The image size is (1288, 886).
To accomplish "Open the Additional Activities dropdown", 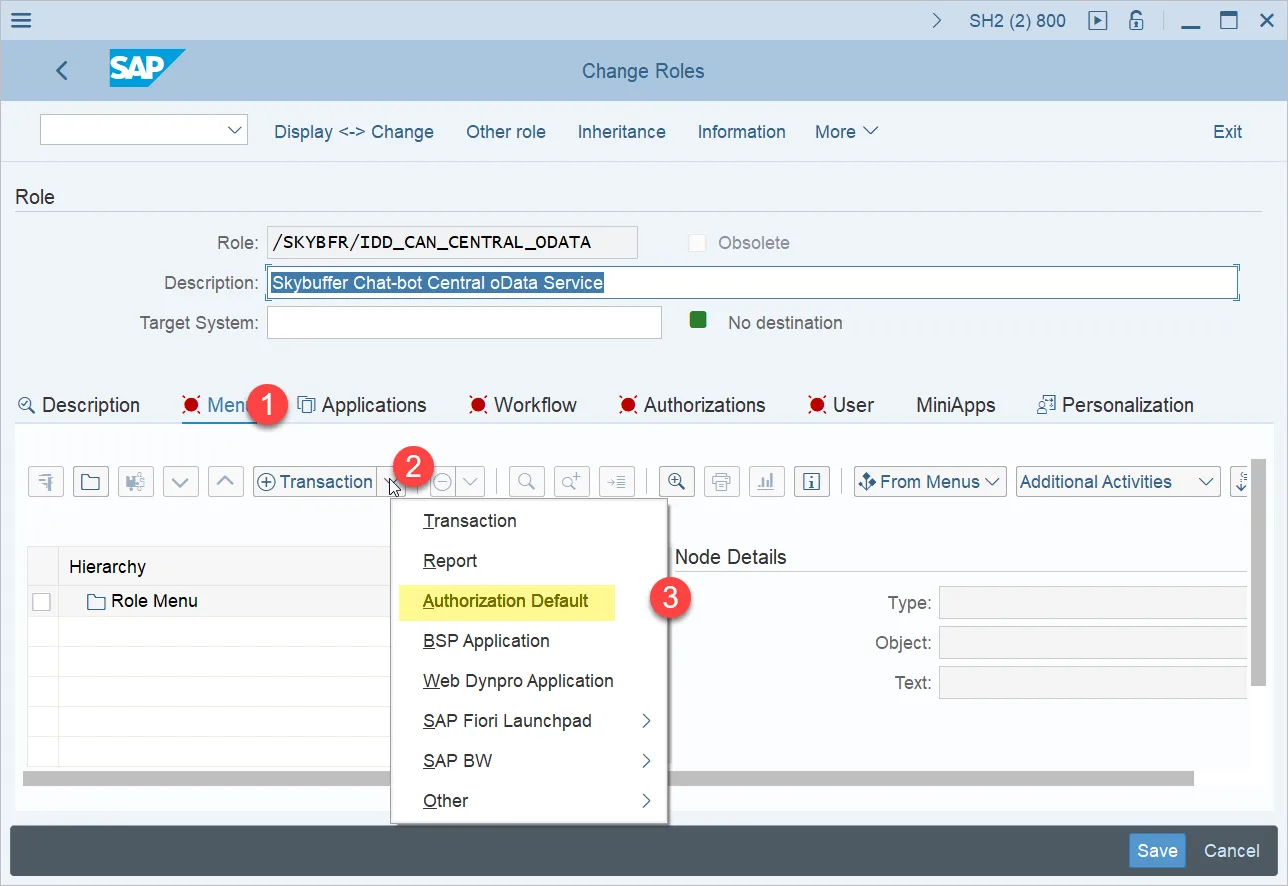I will click(1118, 482).
